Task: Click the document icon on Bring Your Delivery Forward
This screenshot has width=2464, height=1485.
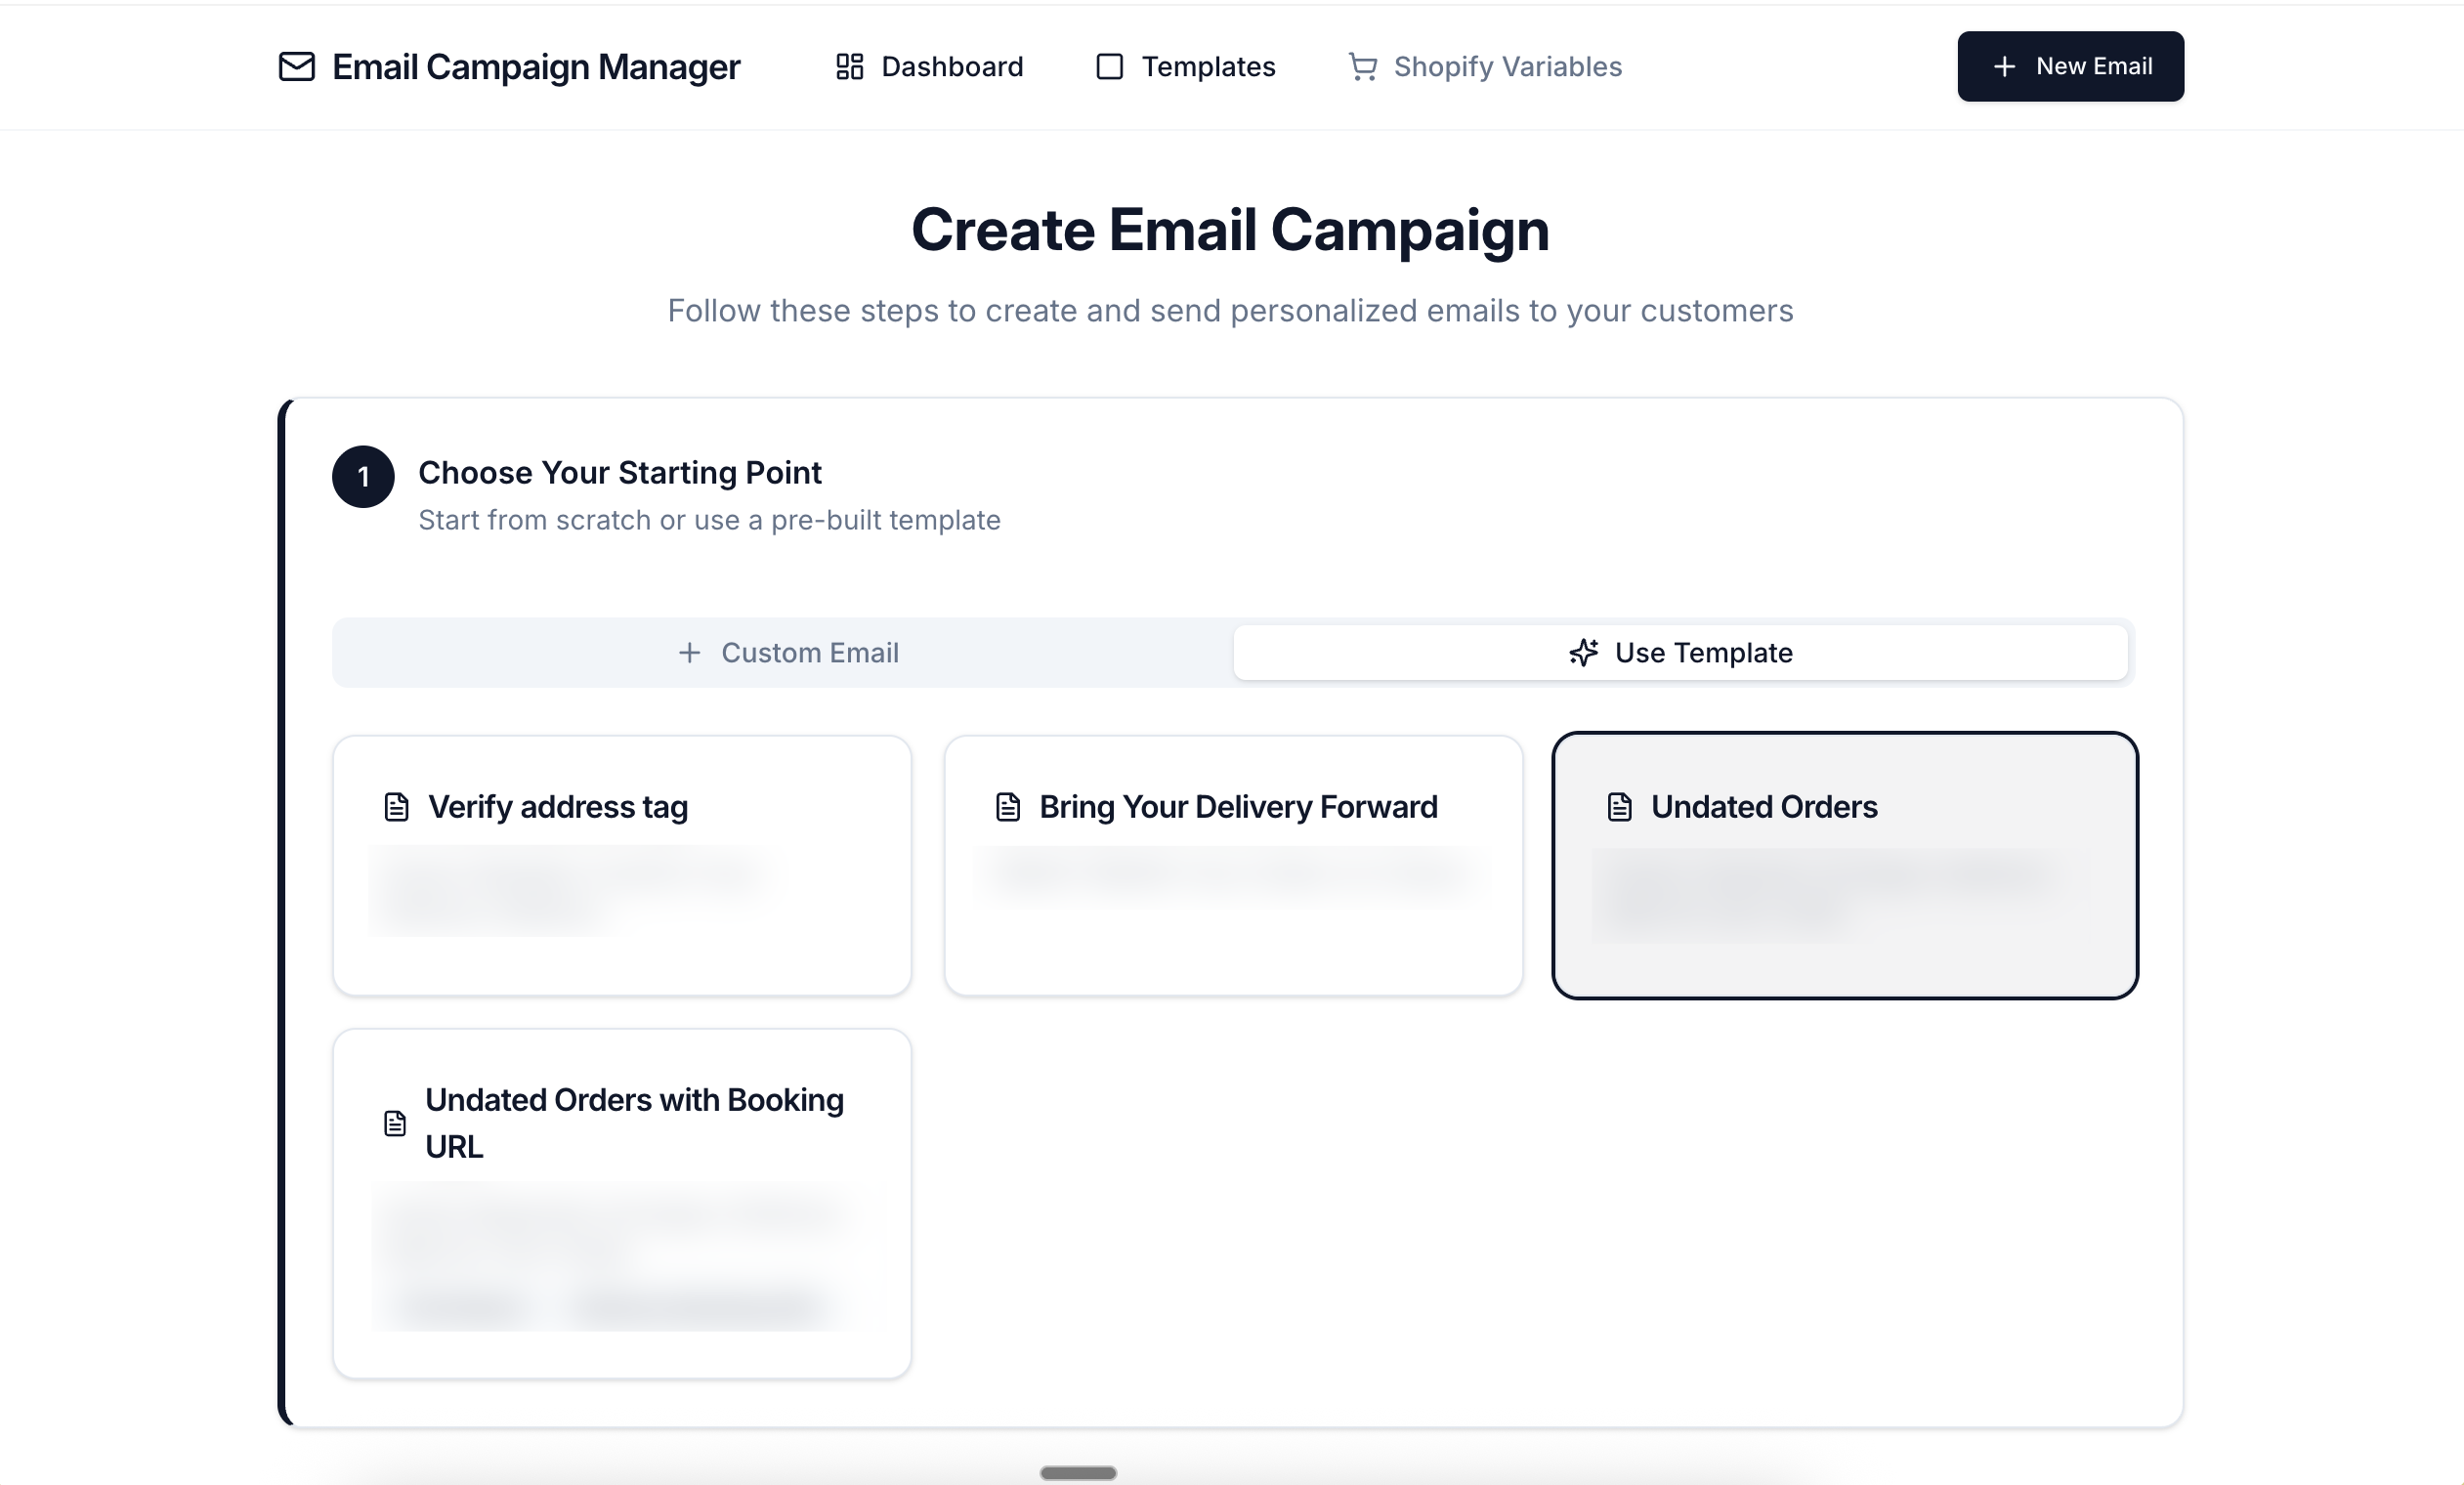Action: click(1008, 806)
